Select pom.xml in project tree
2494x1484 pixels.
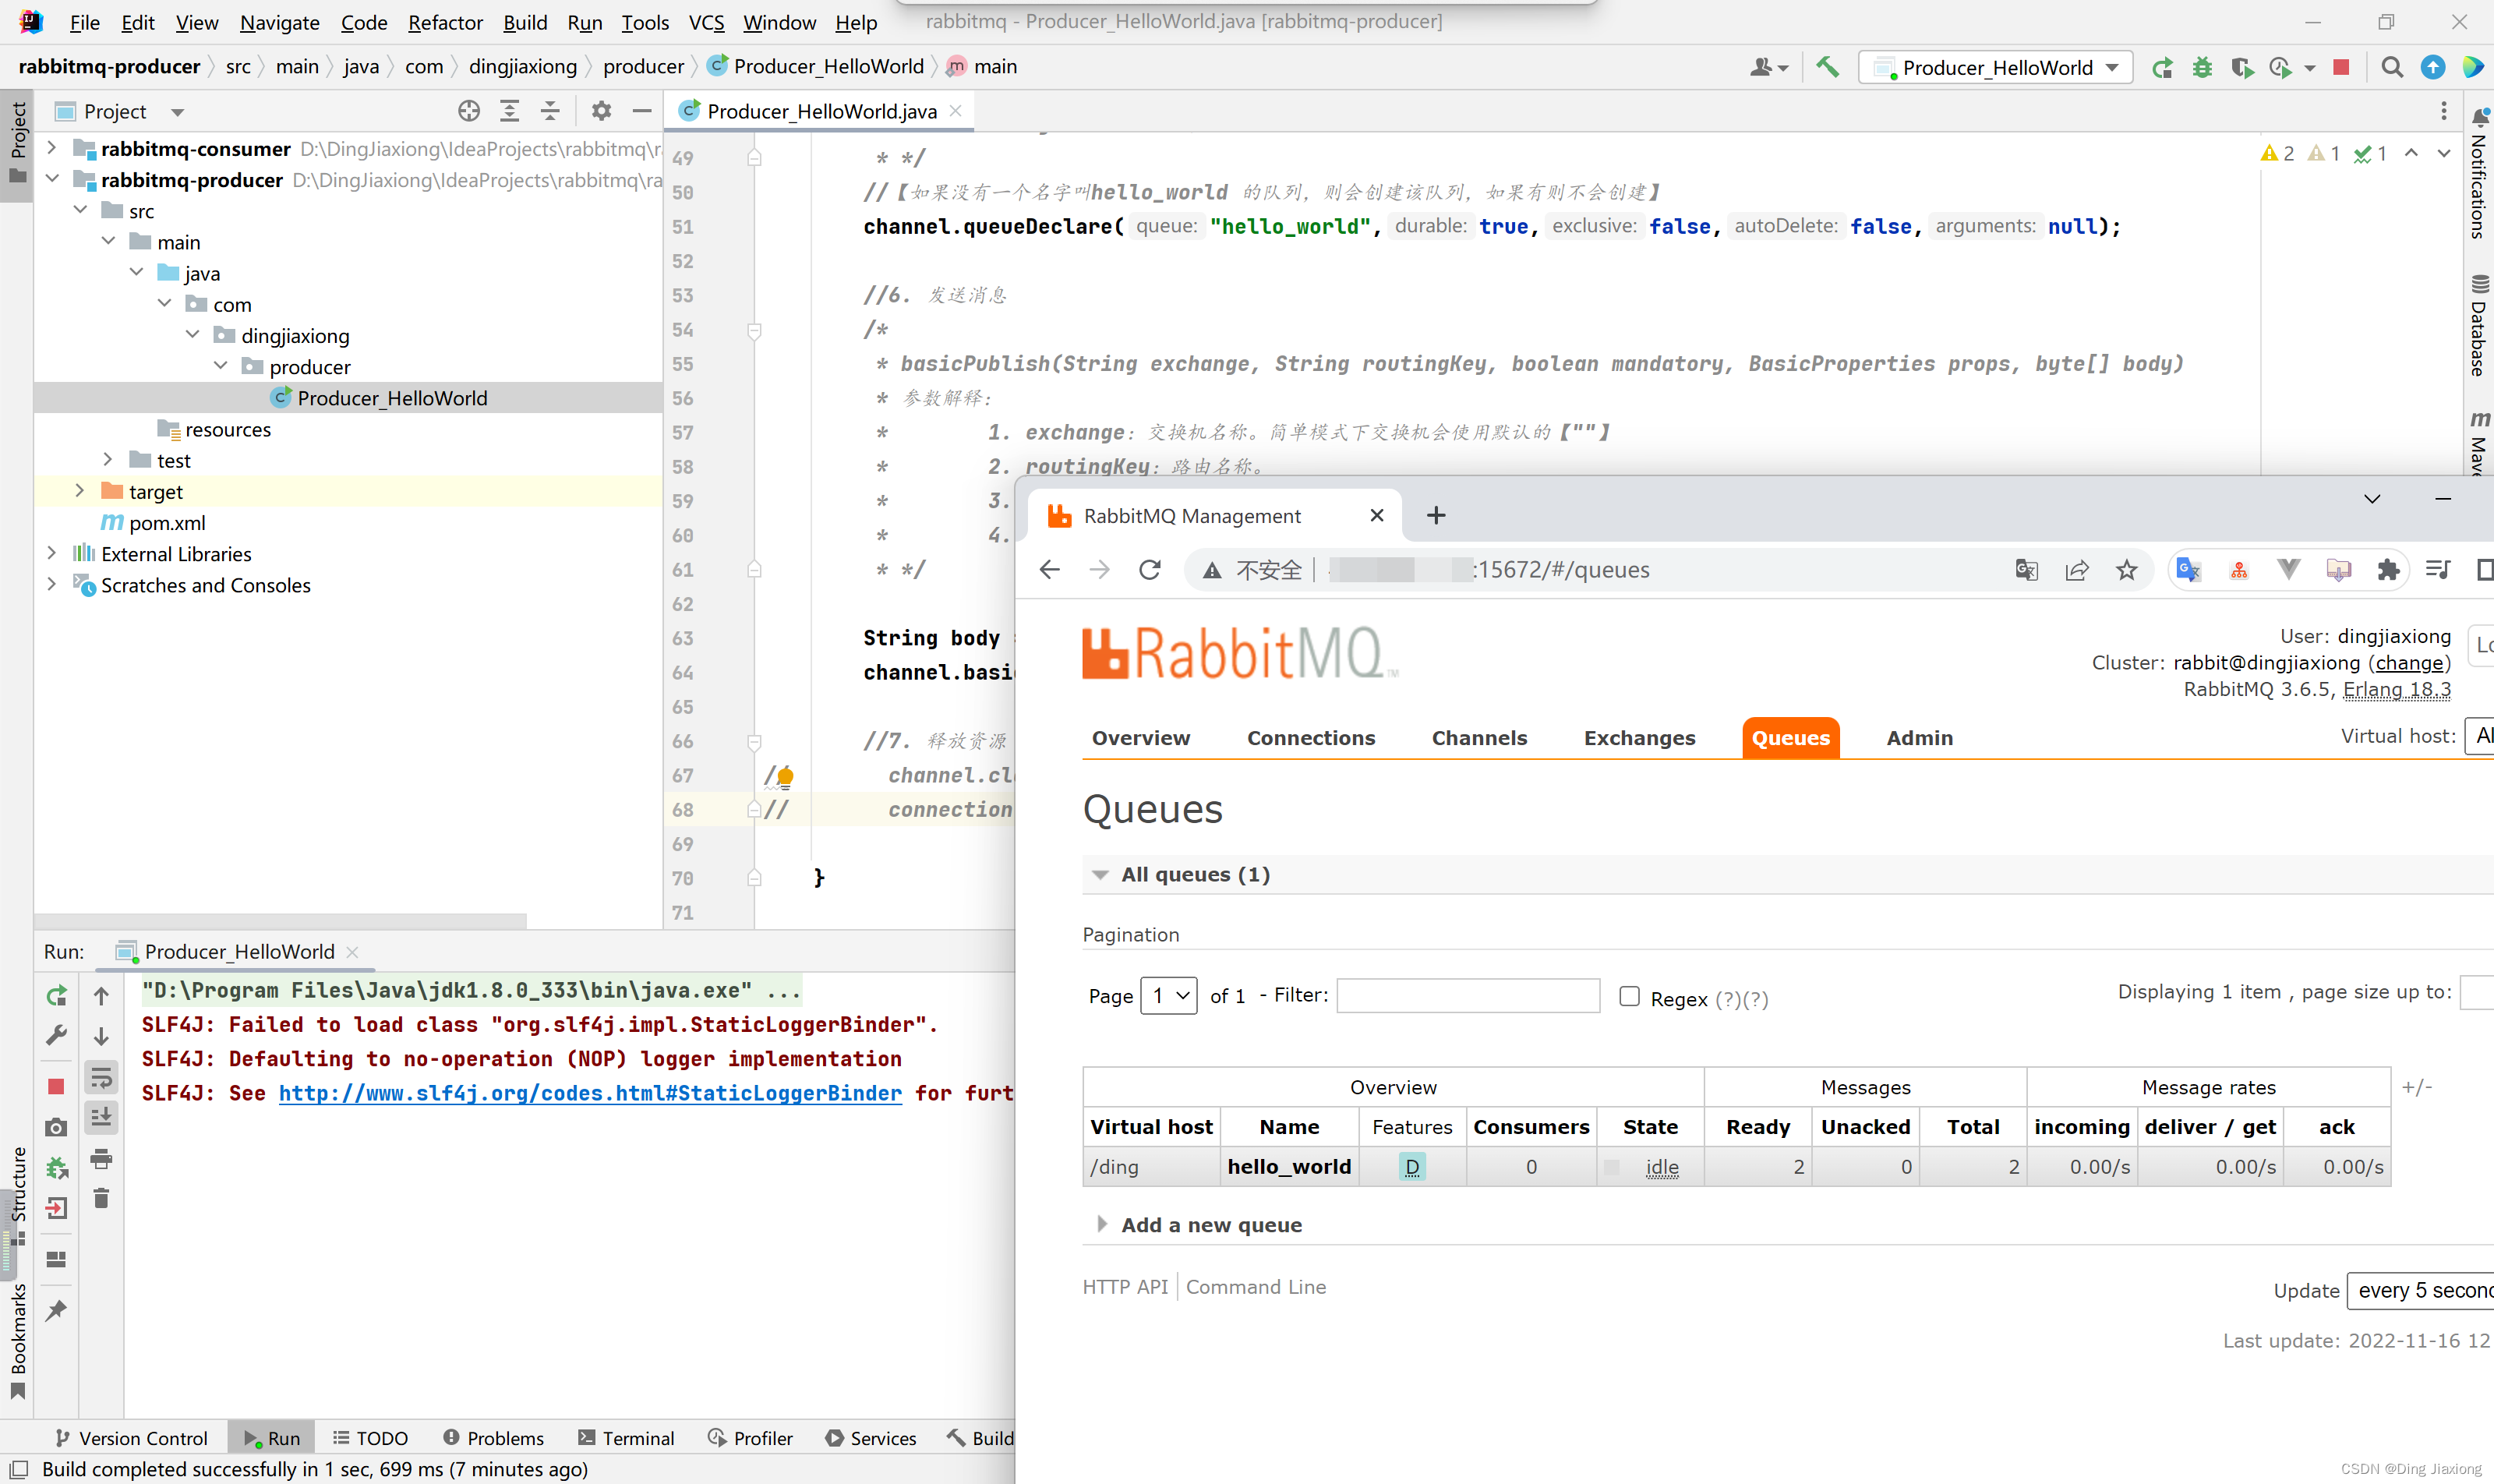point(167,523)
